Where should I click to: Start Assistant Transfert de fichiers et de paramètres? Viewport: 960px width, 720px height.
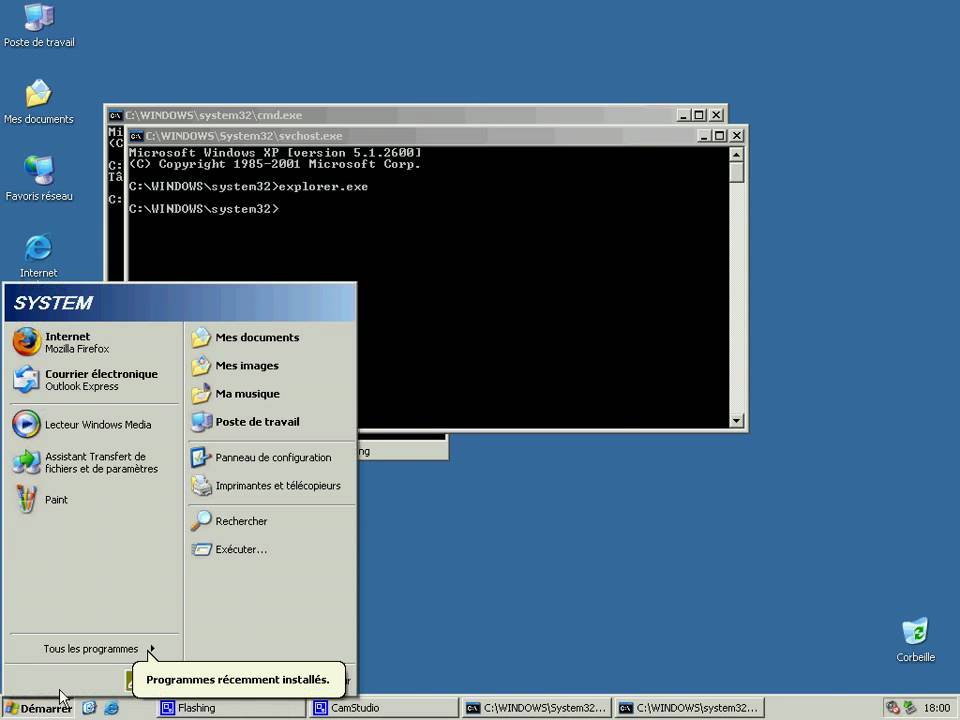point(94,462)
